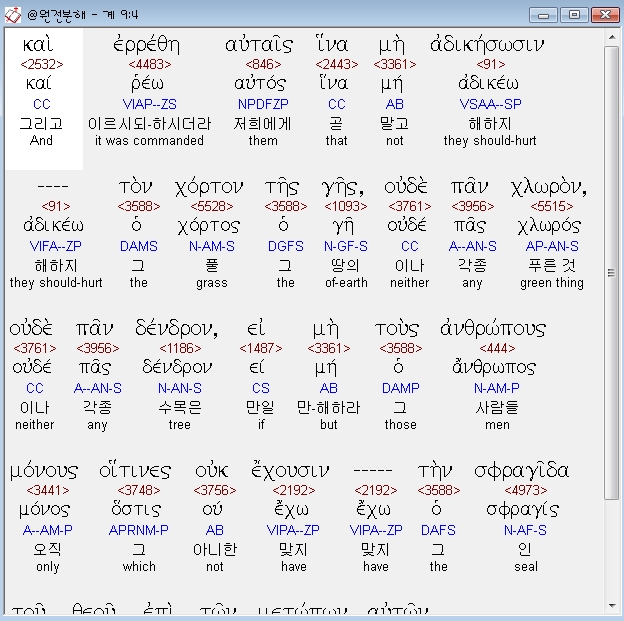Click the parsing code APRNM-P
This screenshot has height=621, width=624.
[139, 530]
